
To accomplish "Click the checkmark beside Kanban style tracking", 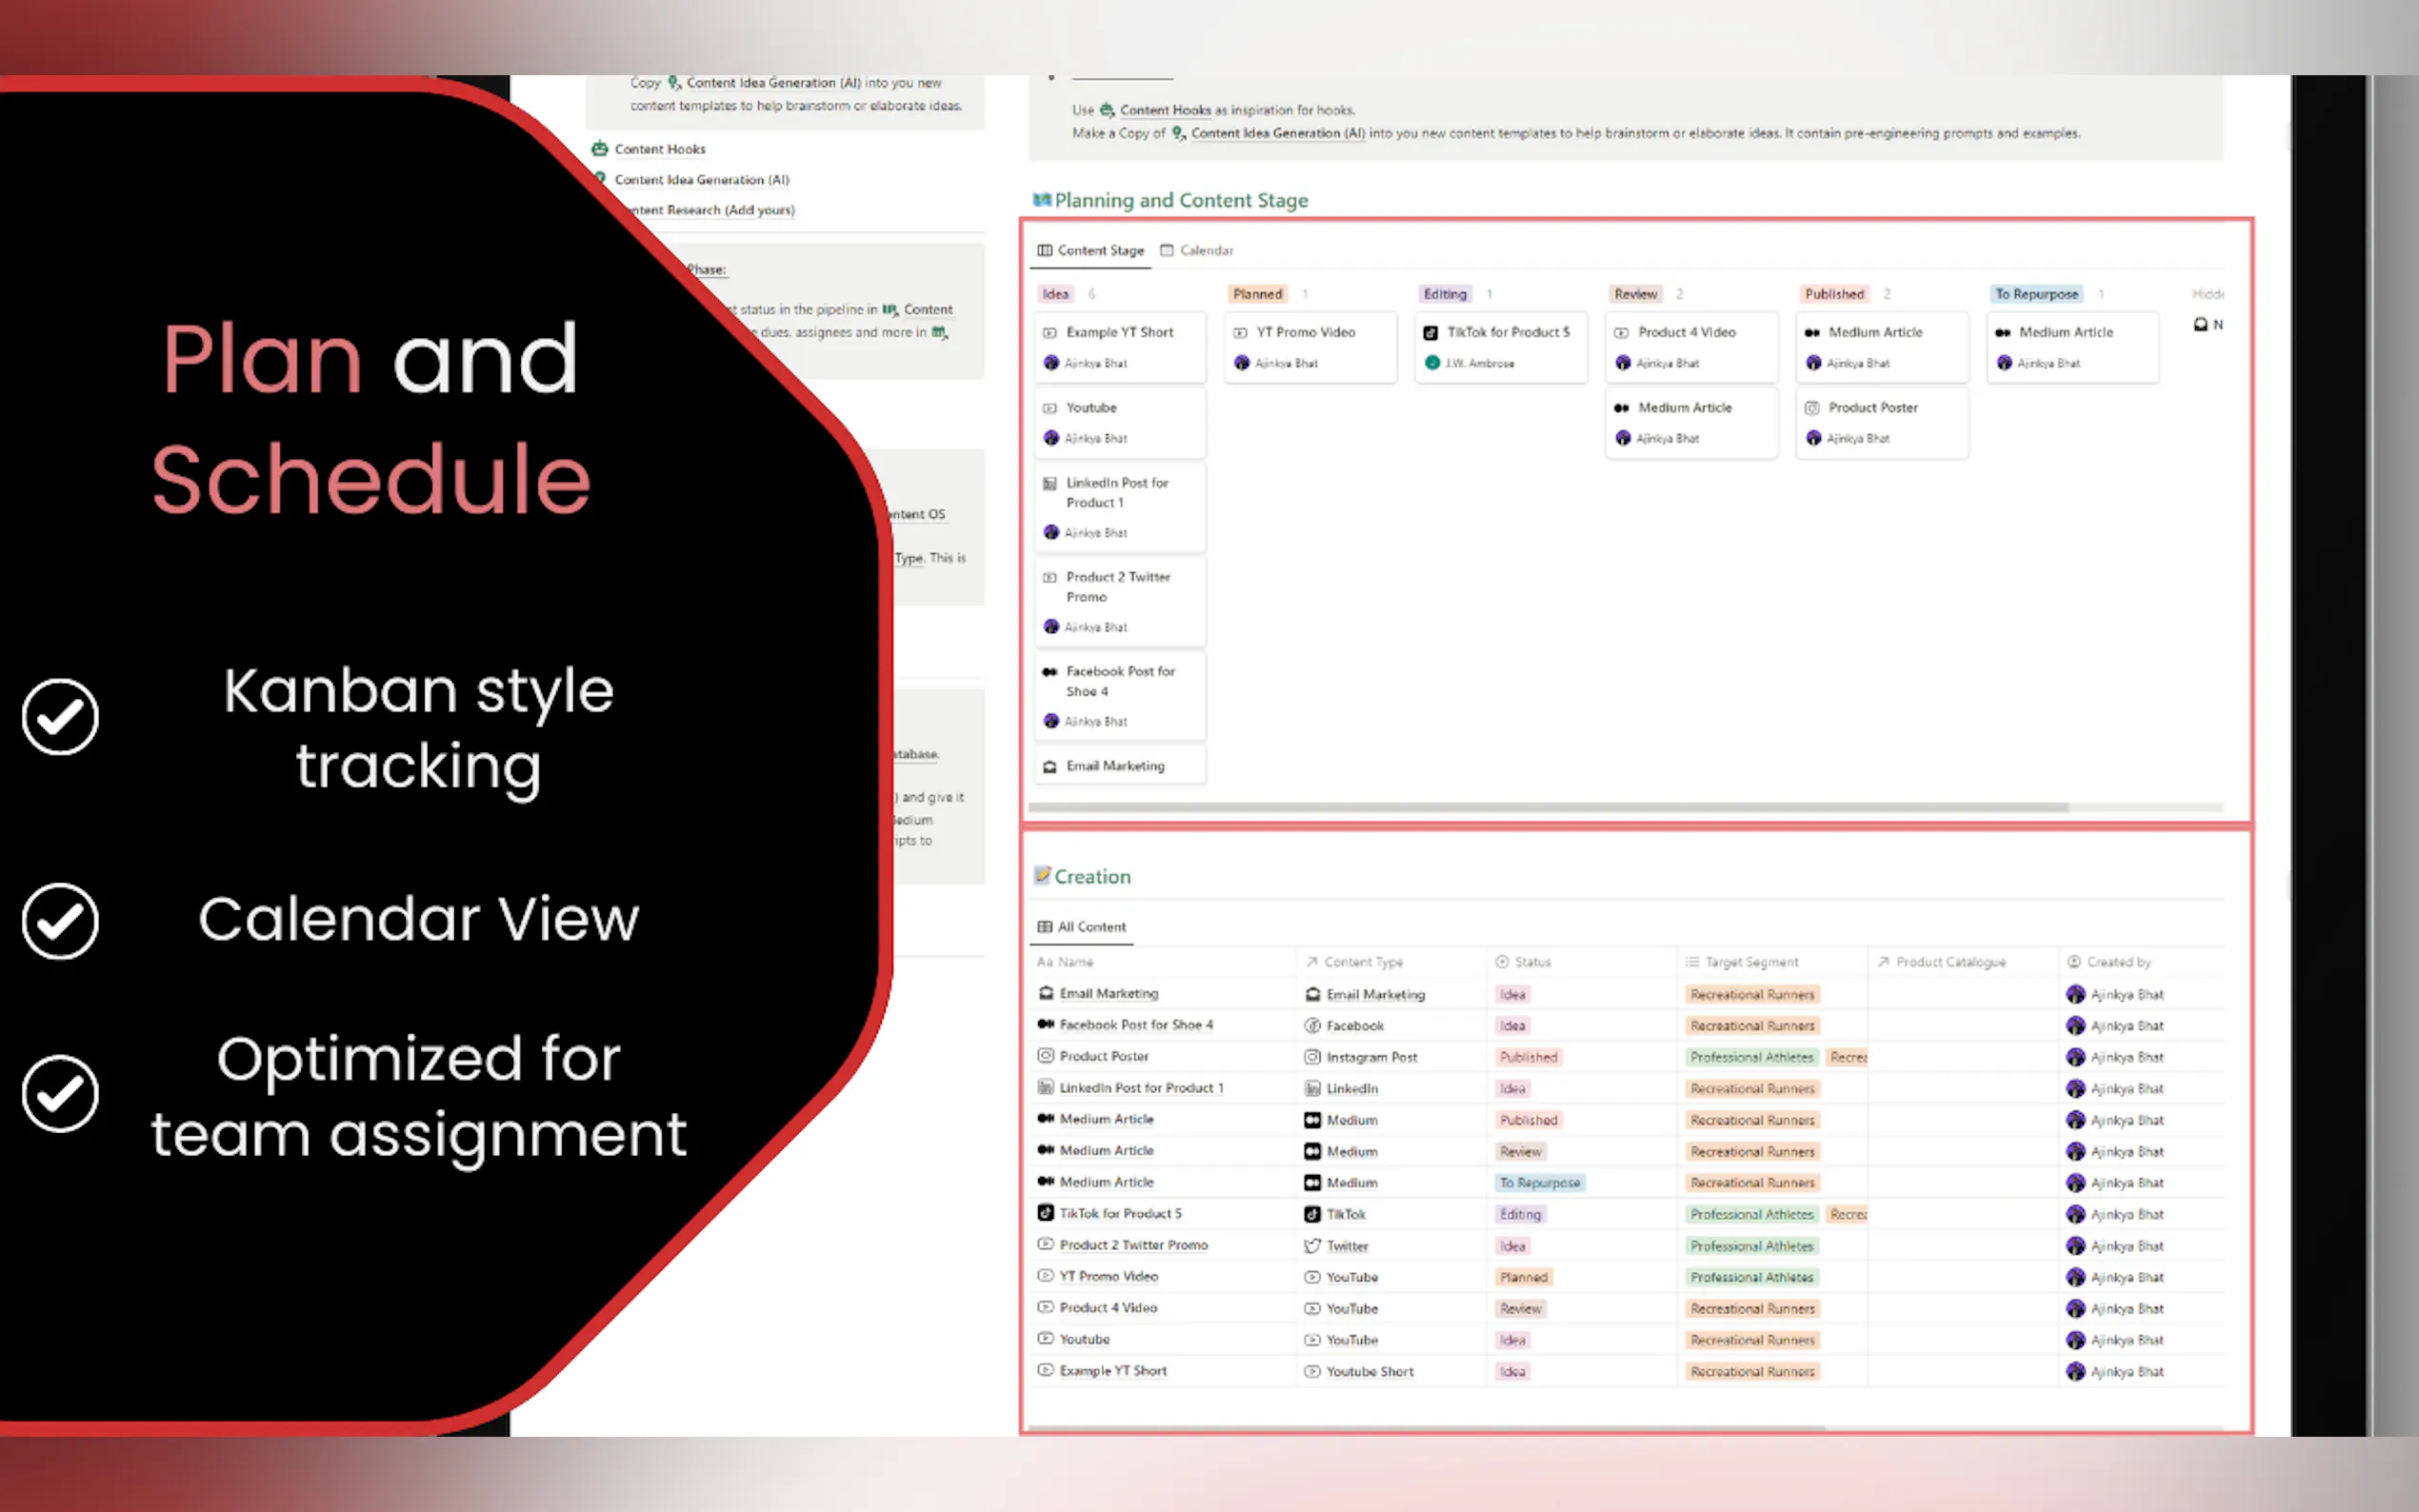I will [x=60, y=717].
